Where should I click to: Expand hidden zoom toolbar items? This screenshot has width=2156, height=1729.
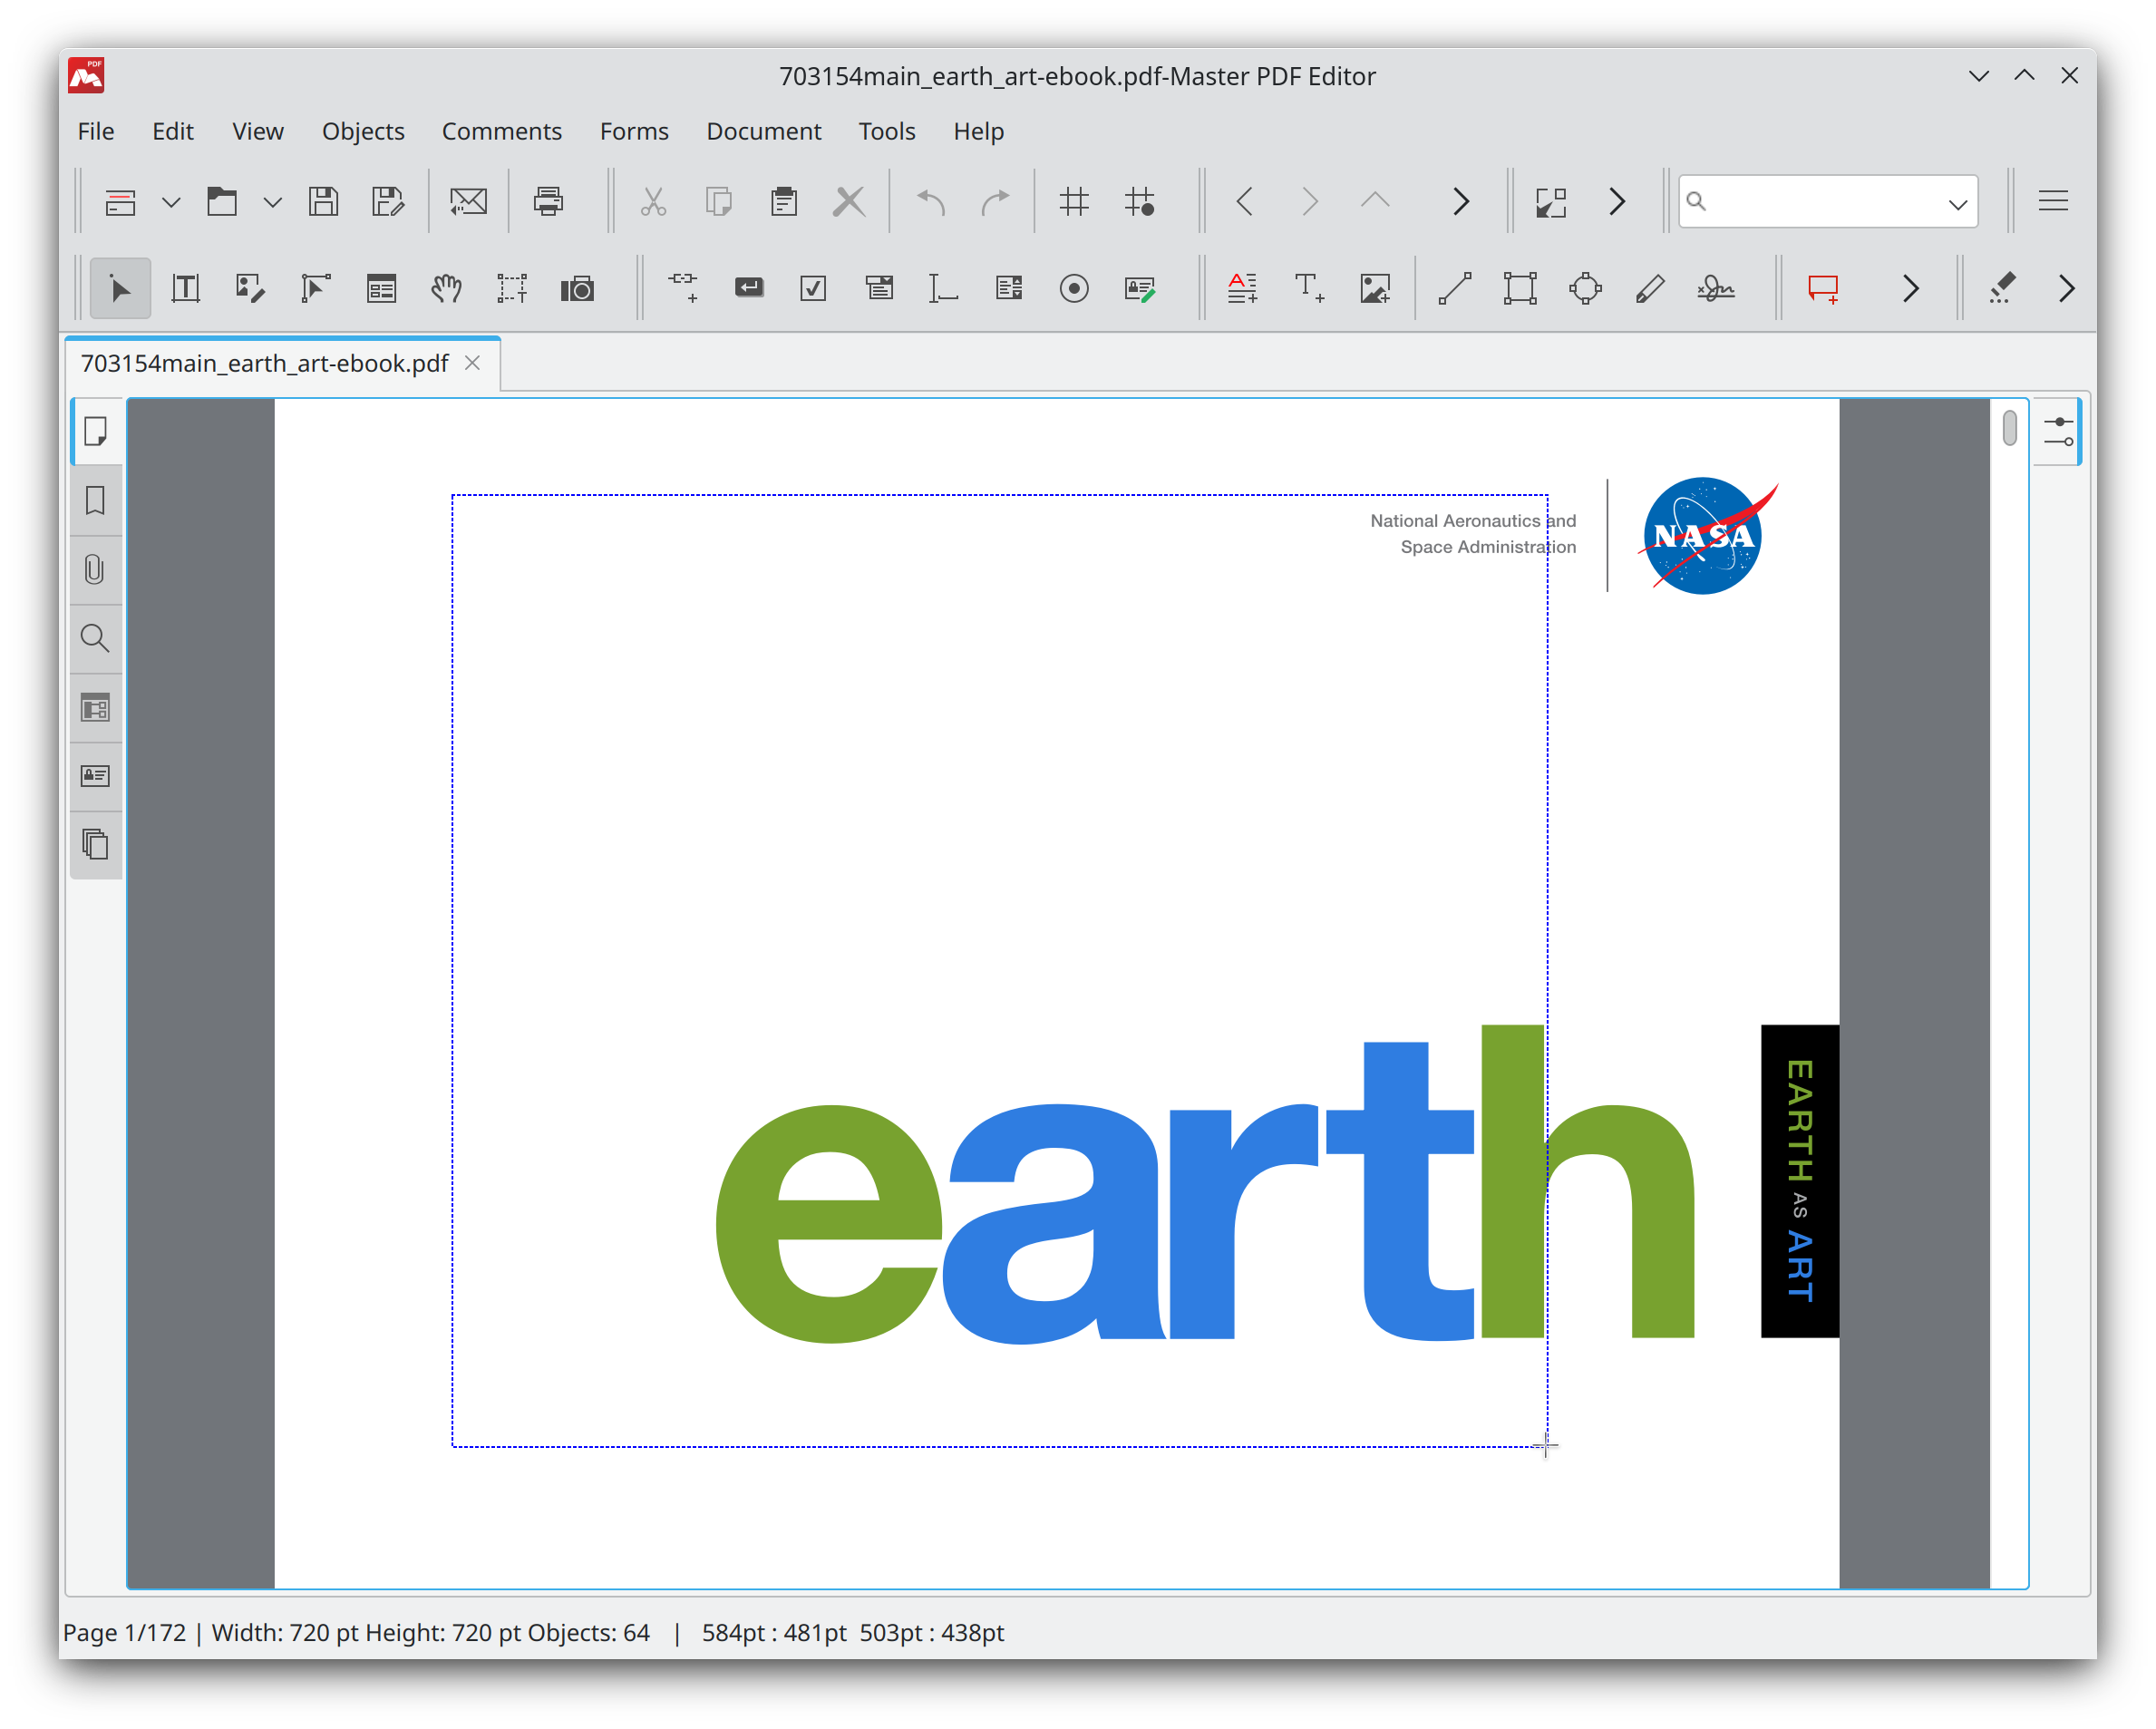pyautogui.click(x=1617, y=202)
